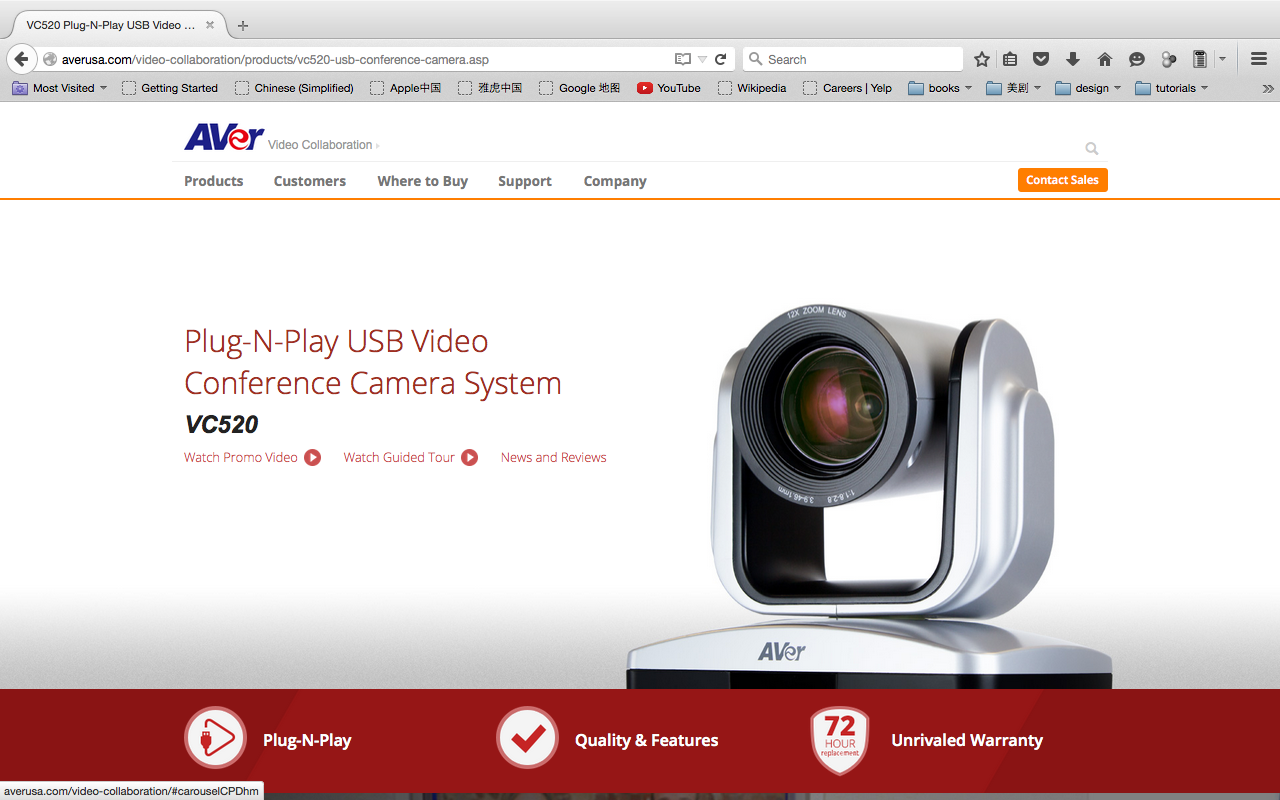Open a new browser tab

[243, 25]
